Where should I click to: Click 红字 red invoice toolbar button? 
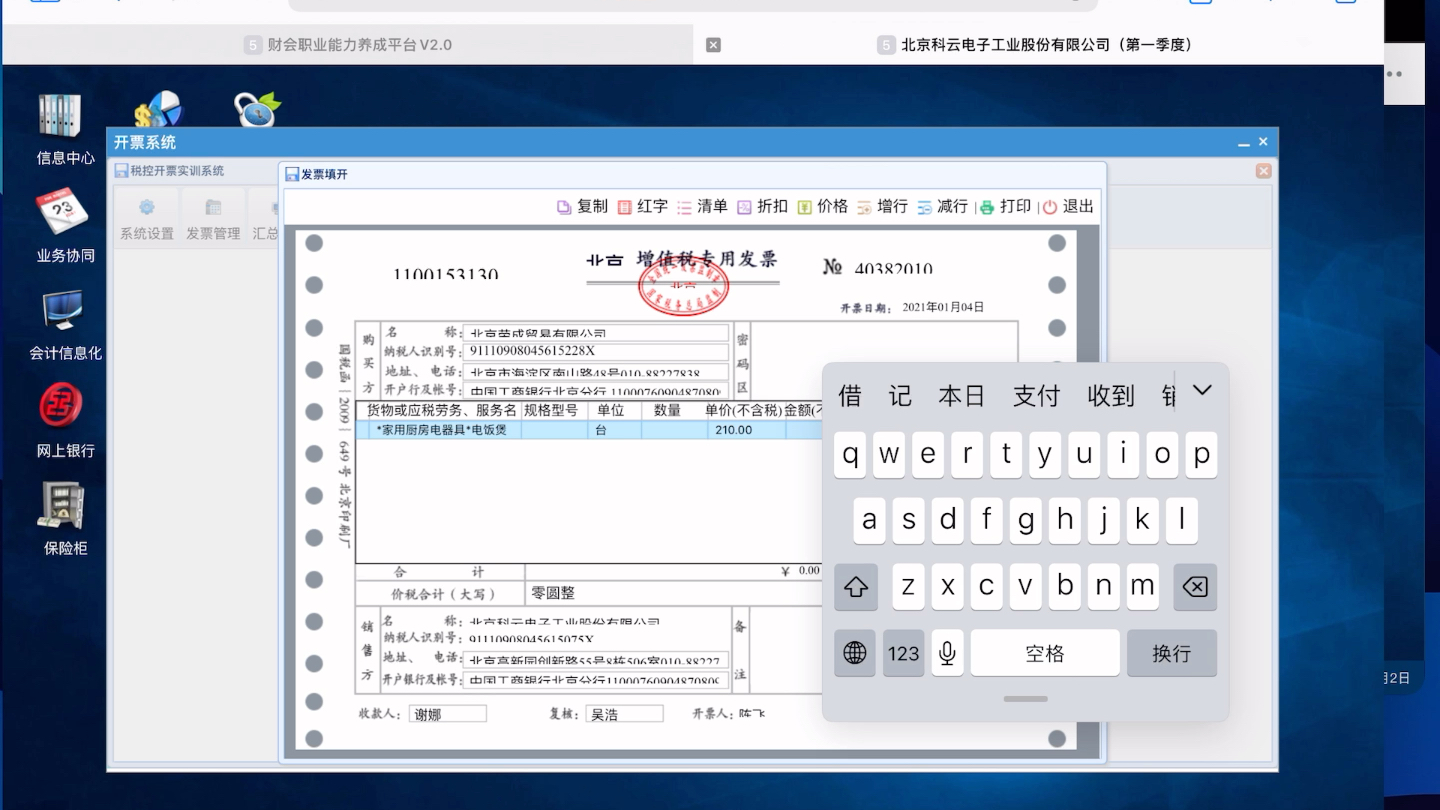pos(642,207)
